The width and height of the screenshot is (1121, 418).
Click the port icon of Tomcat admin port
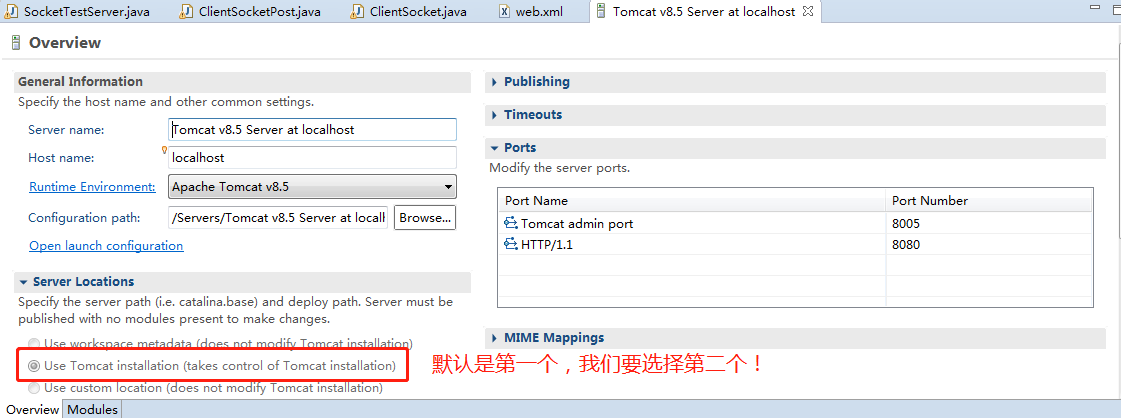pos(510,224)
